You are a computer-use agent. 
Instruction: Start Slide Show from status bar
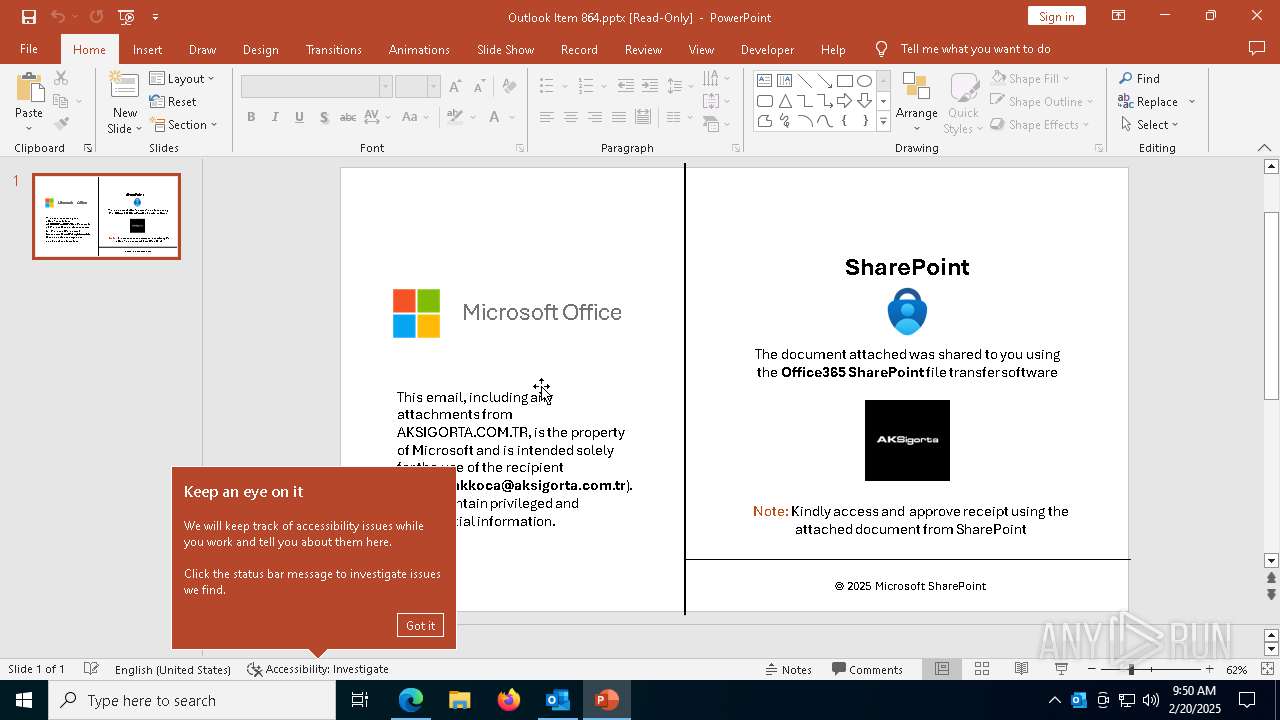pos(1061,669)
